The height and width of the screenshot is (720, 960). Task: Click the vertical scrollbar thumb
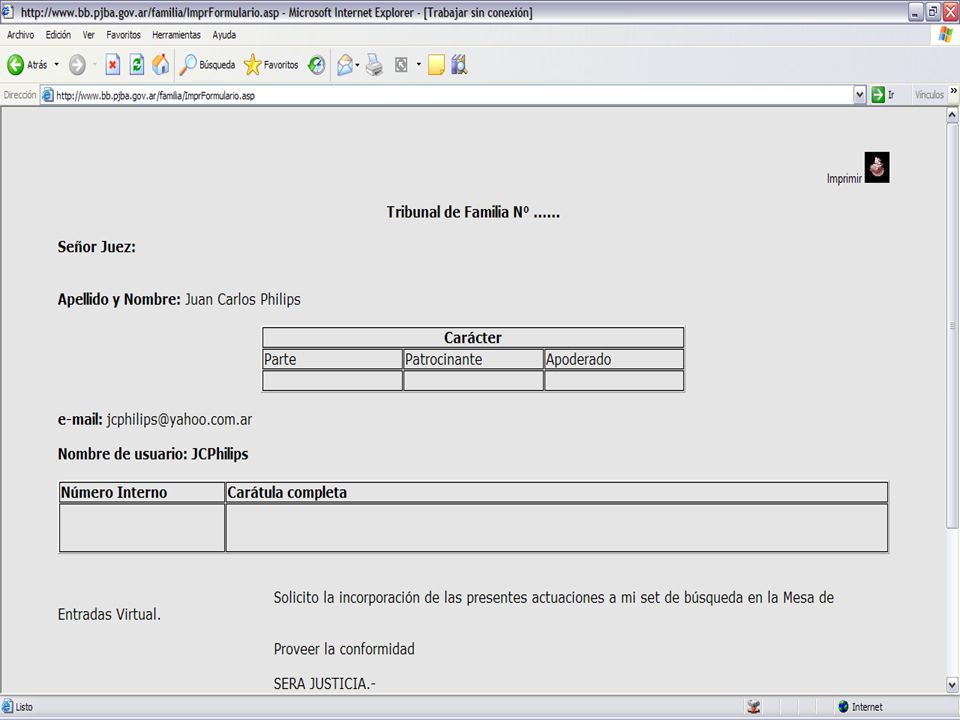point(952,325)
